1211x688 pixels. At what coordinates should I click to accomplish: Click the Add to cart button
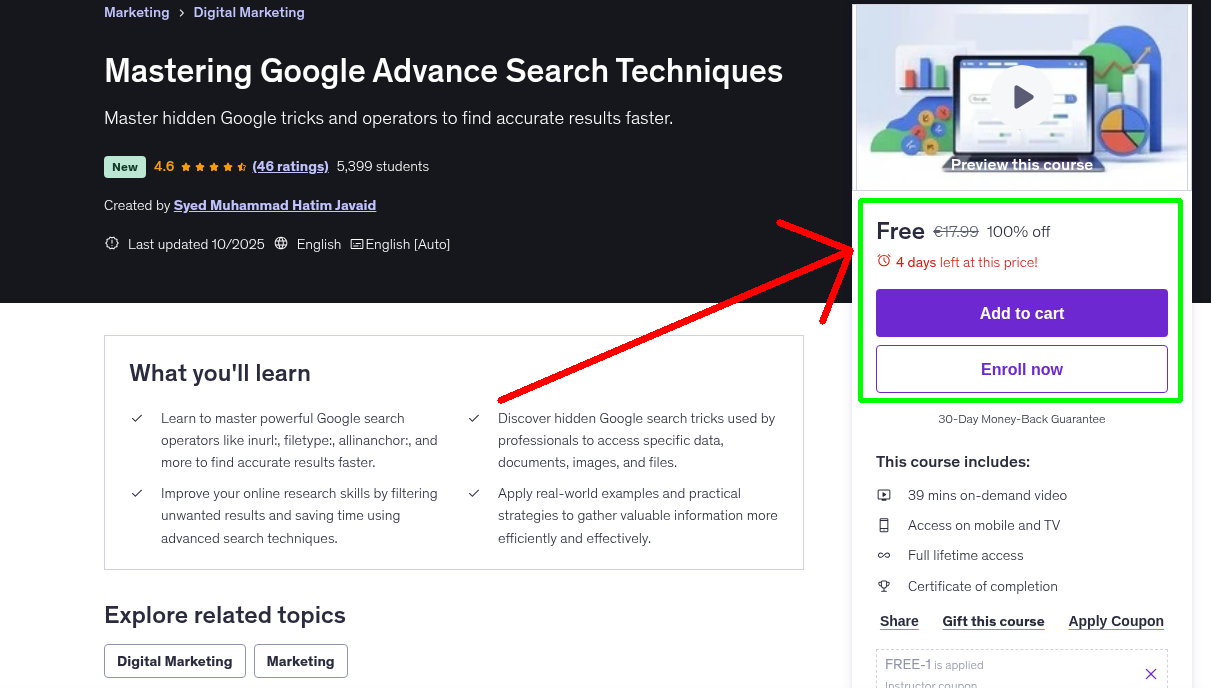pyautogui.click(x=1021, y=312)
